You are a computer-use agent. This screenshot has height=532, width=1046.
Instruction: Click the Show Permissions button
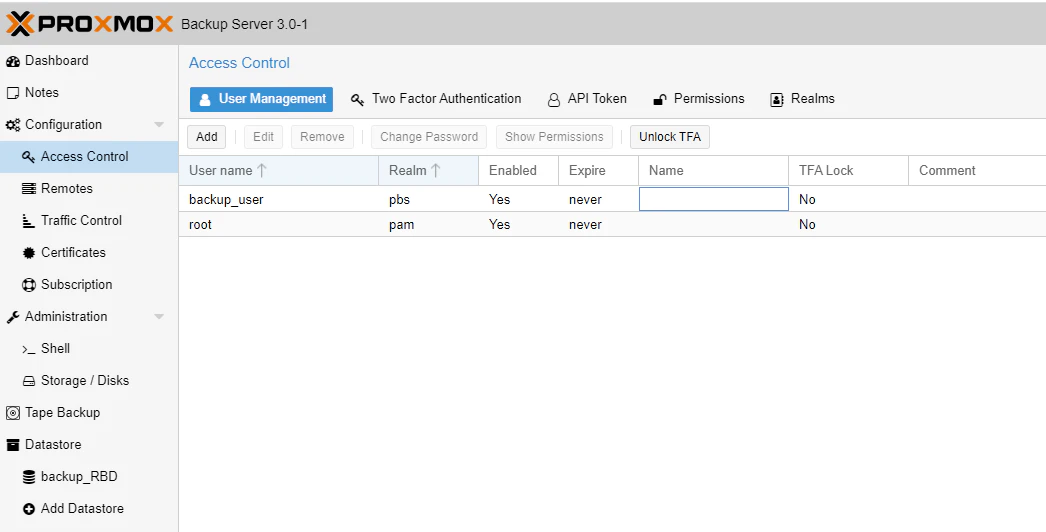coord(554,137)
